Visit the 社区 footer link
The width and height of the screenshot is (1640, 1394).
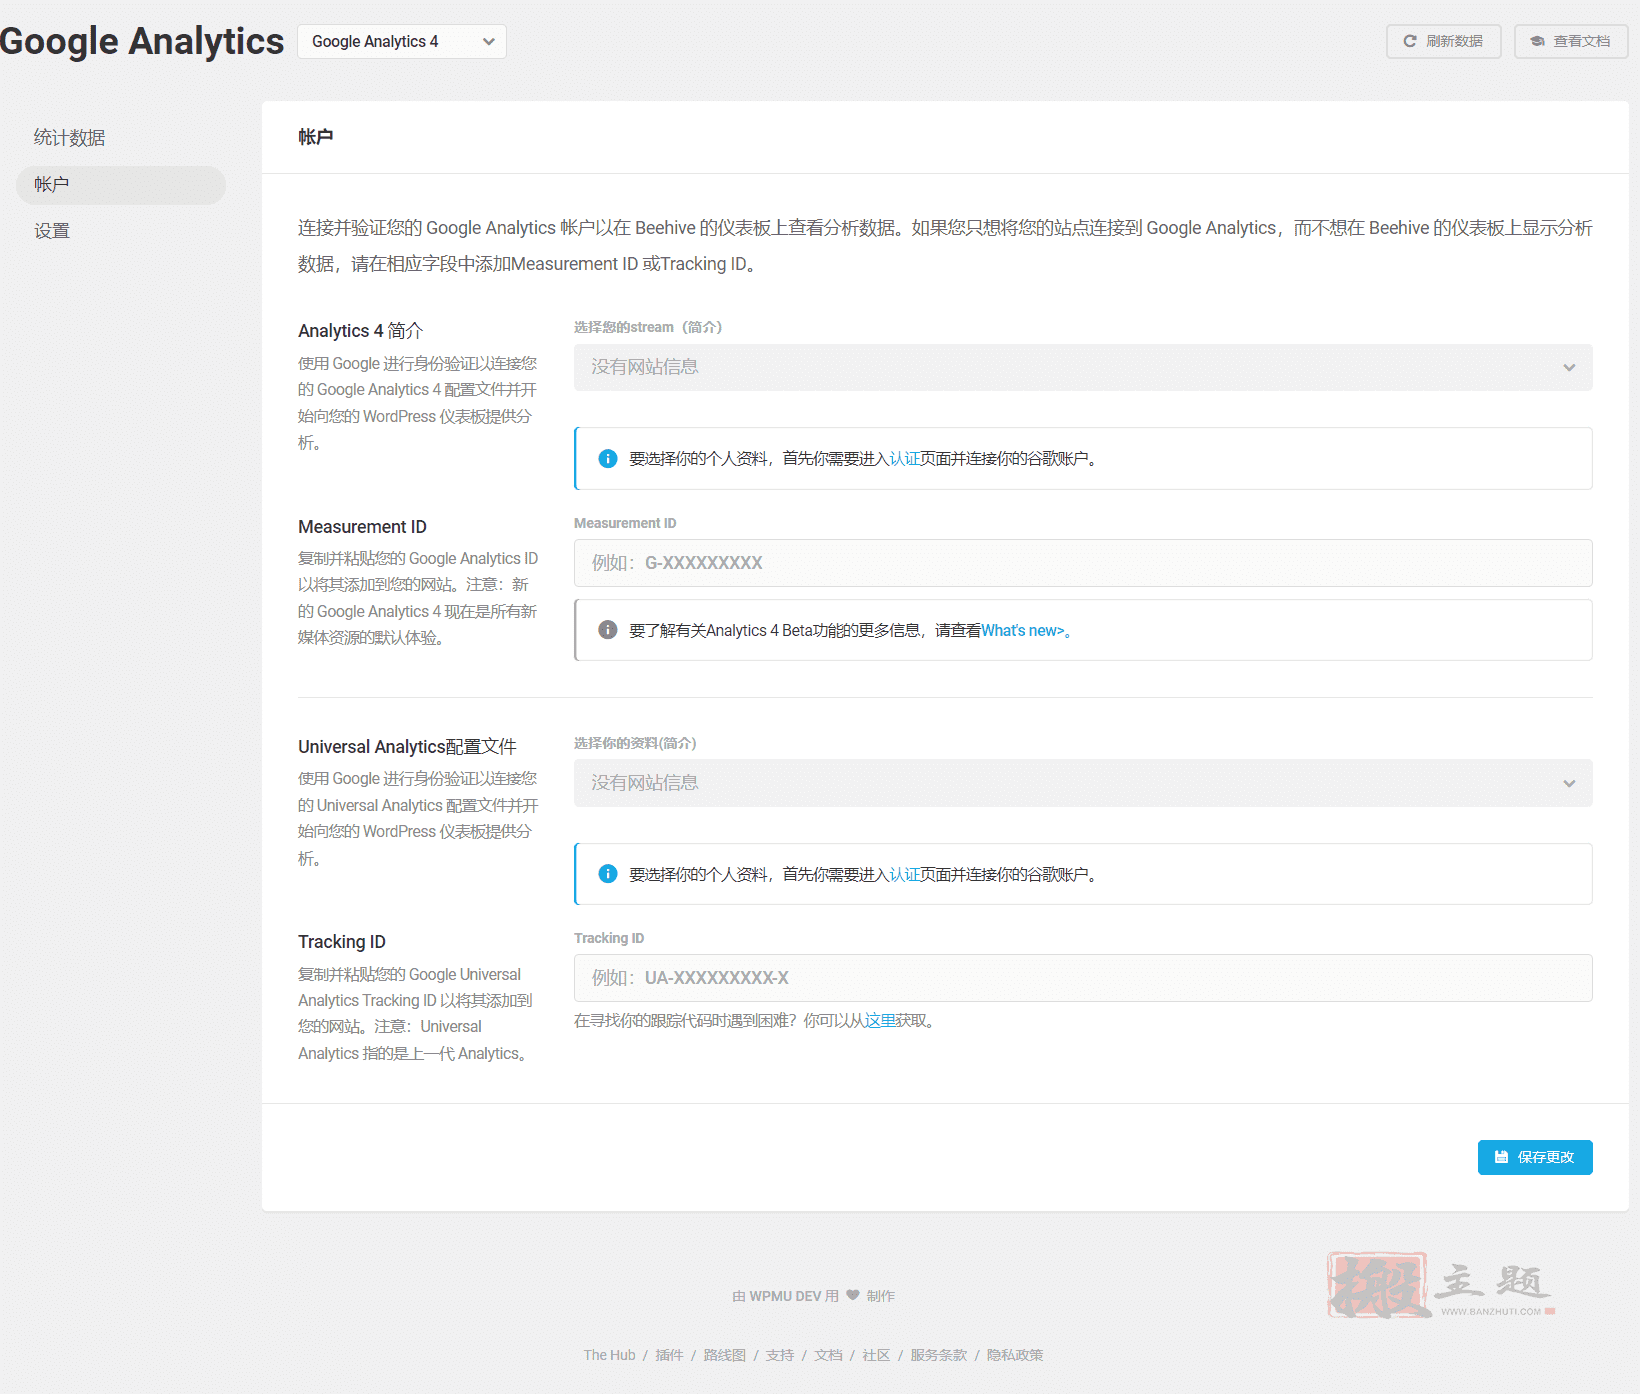876,1355
